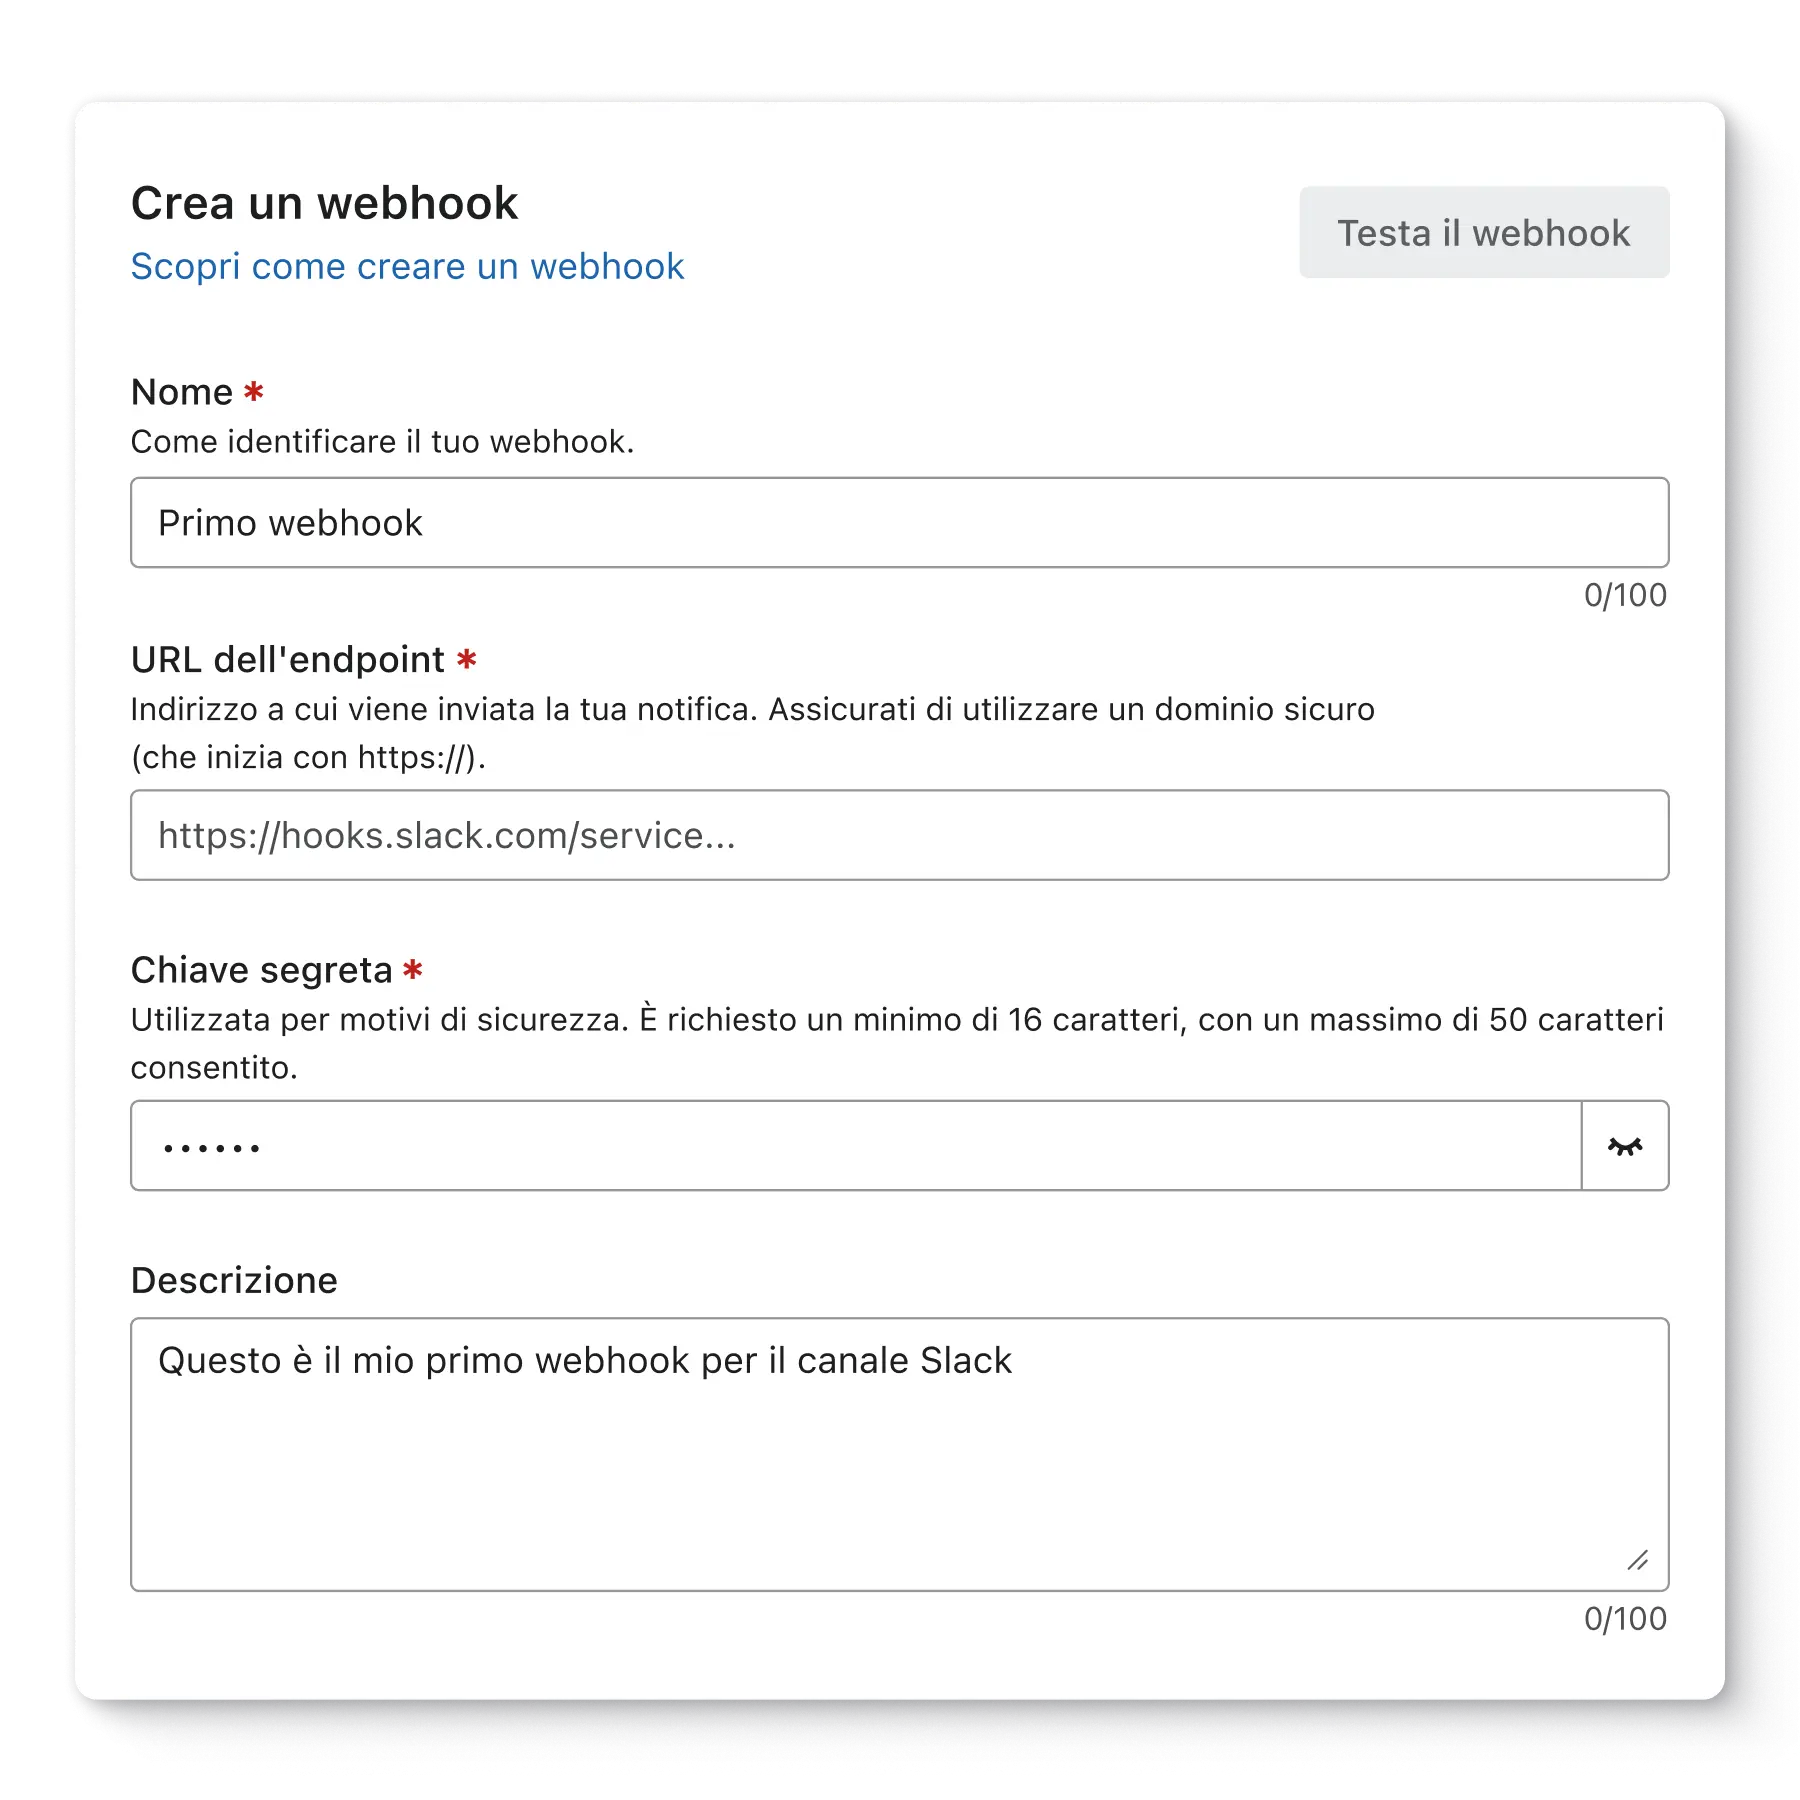The image size is (1800, 1800).
Task: Click the Chiave segreta label
Action: tap(262, 970)
